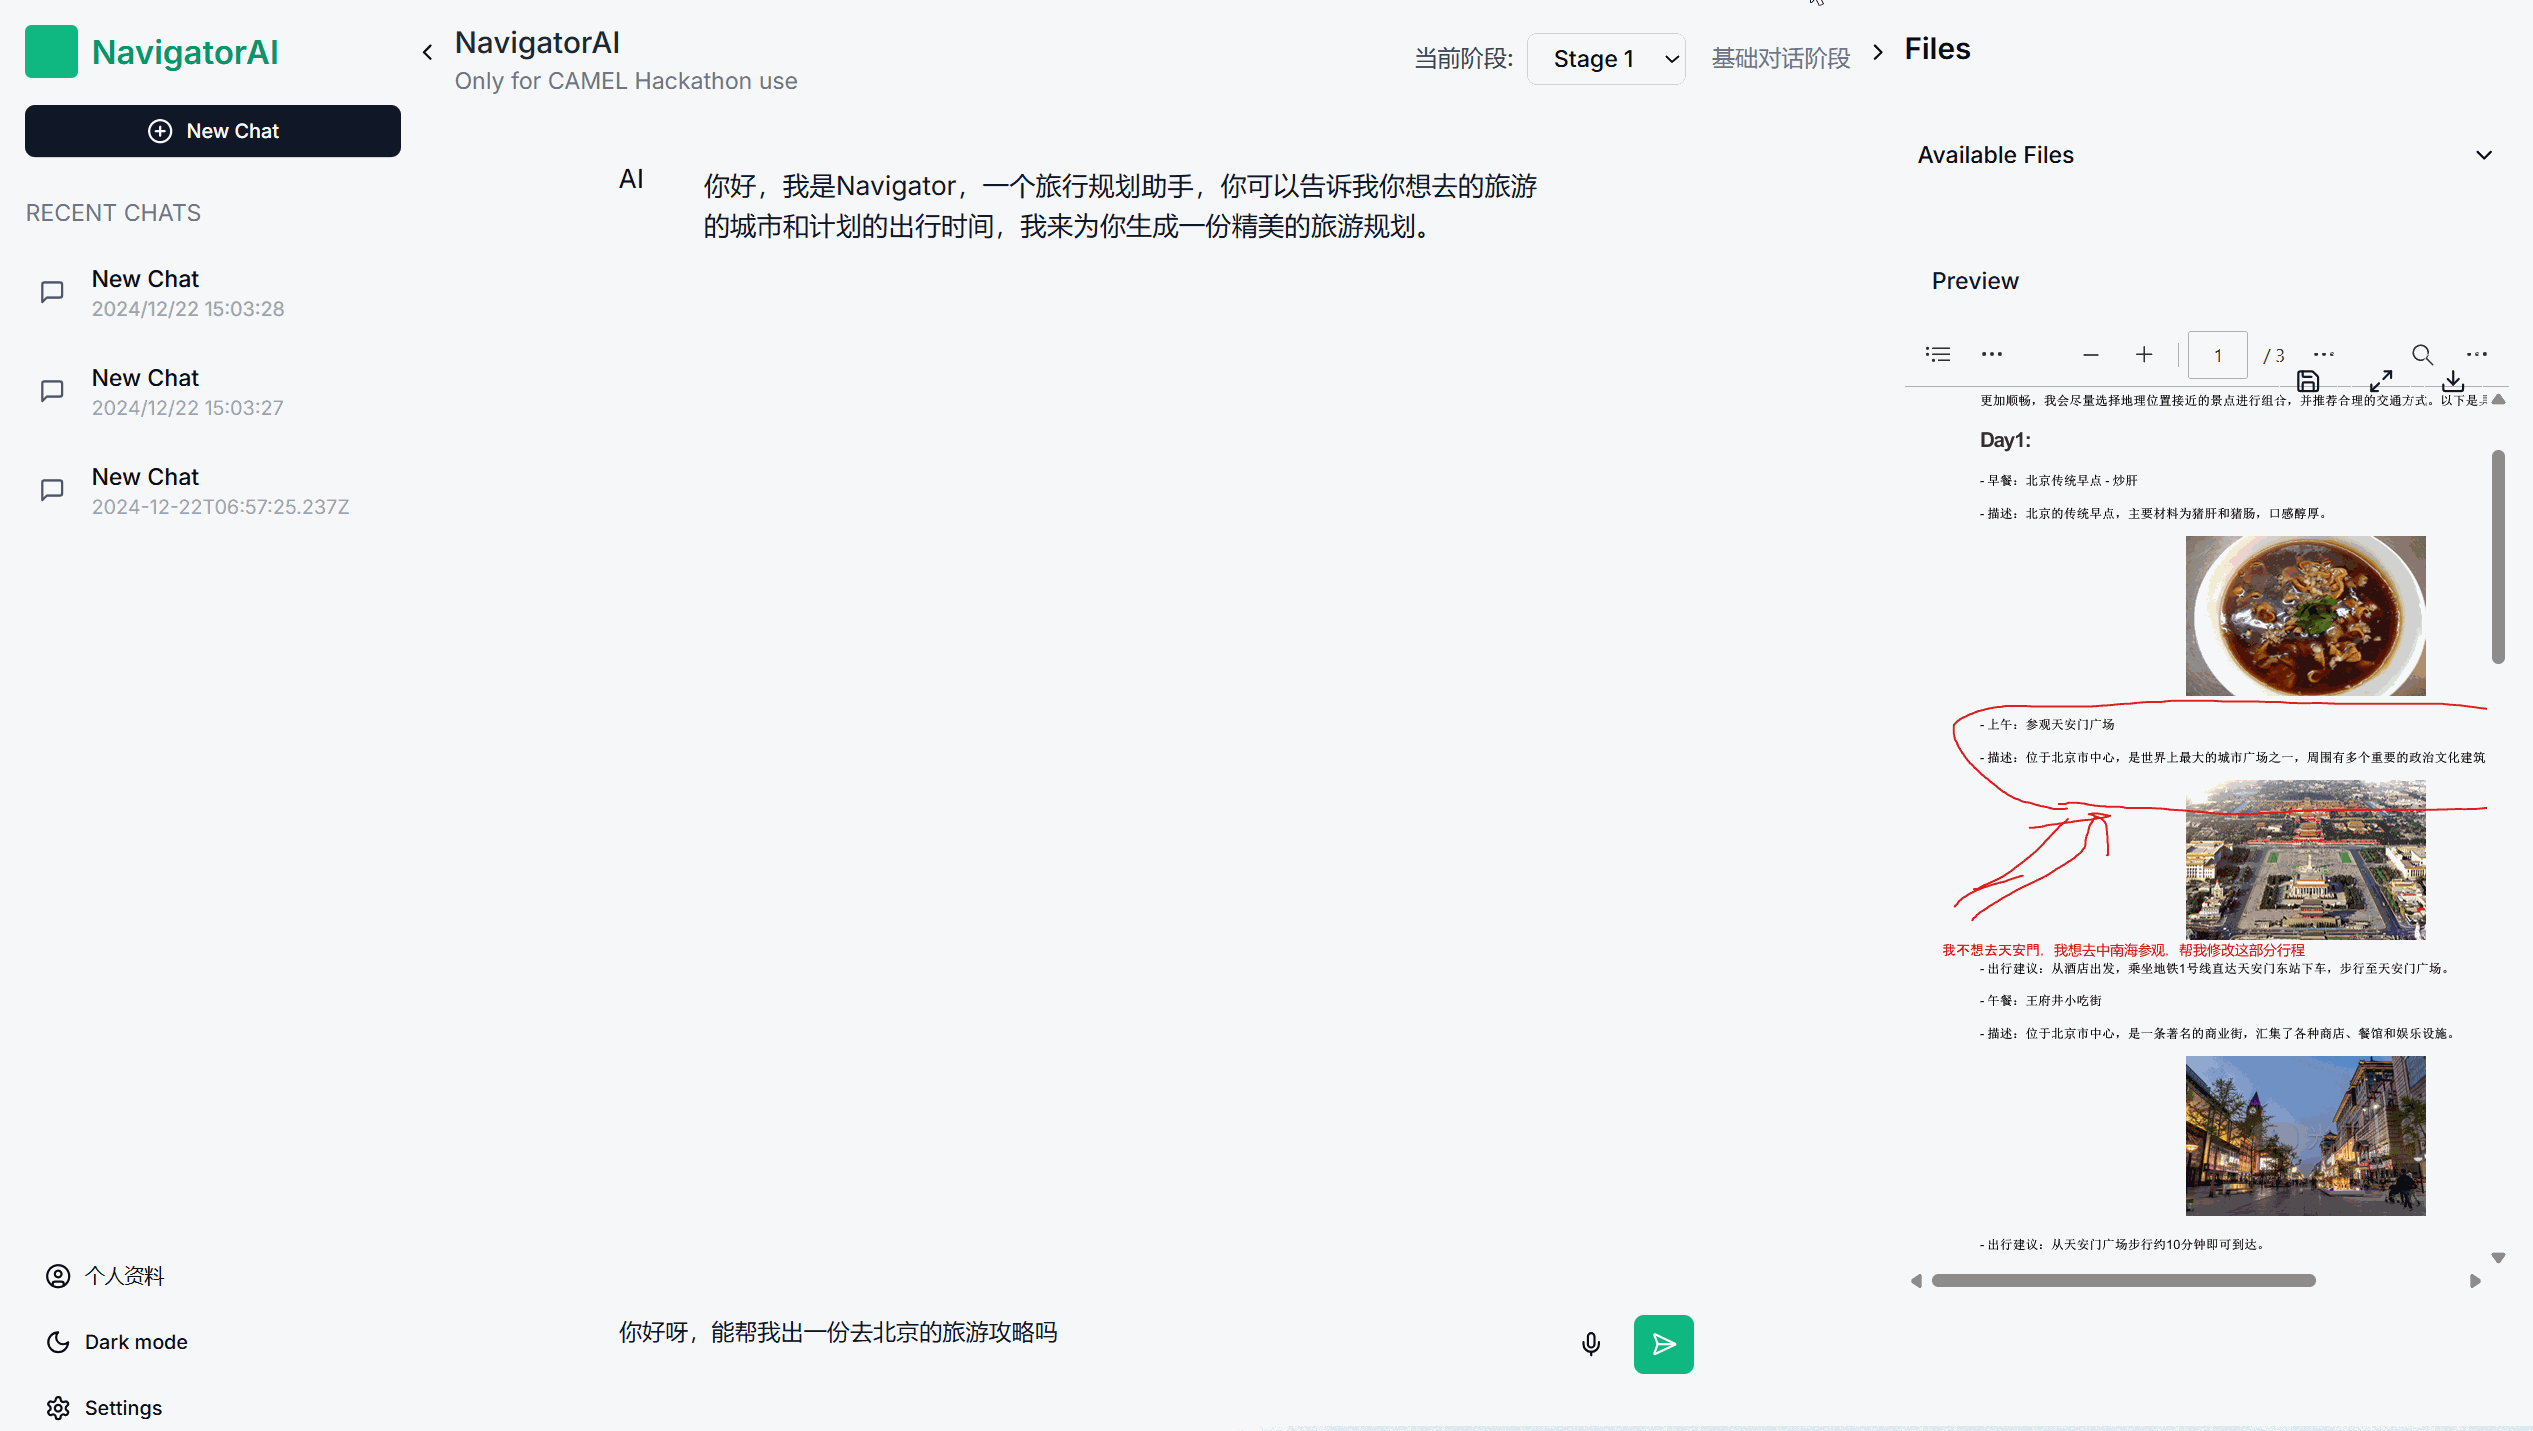Collapse the Files panel chevron

(x=1878, y=52)
